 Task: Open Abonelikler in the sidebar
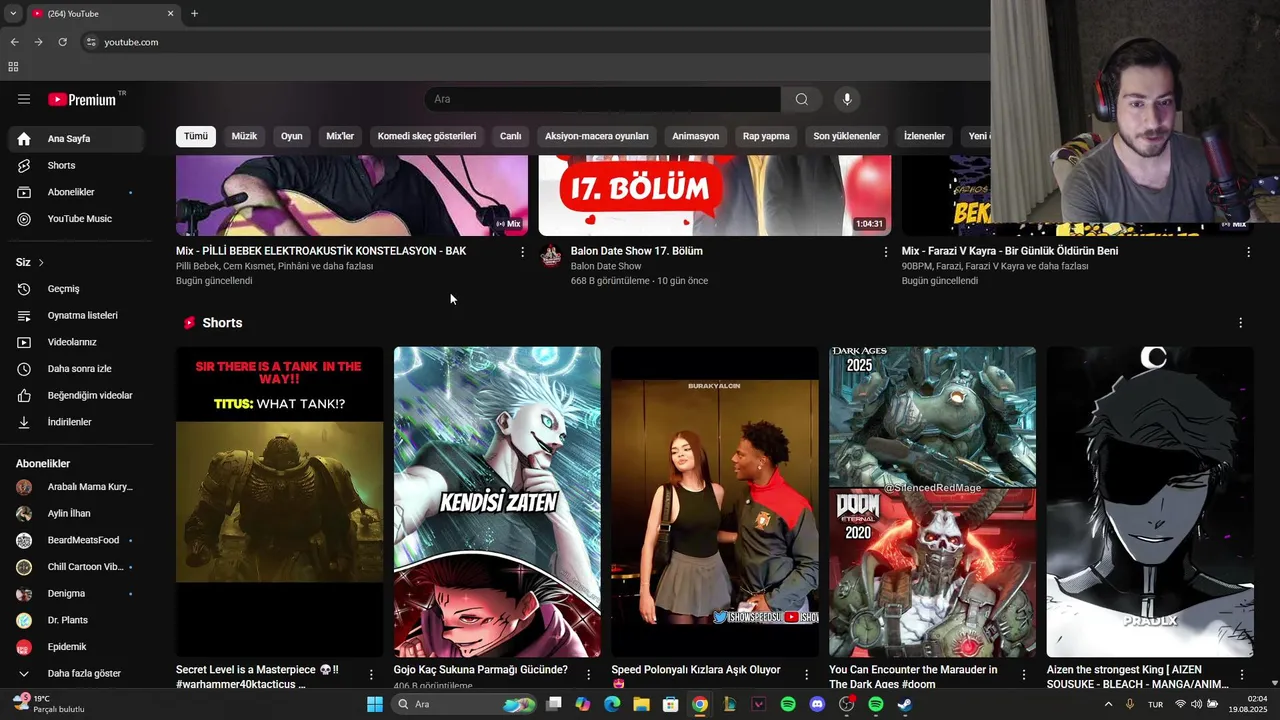coord(77,192)
